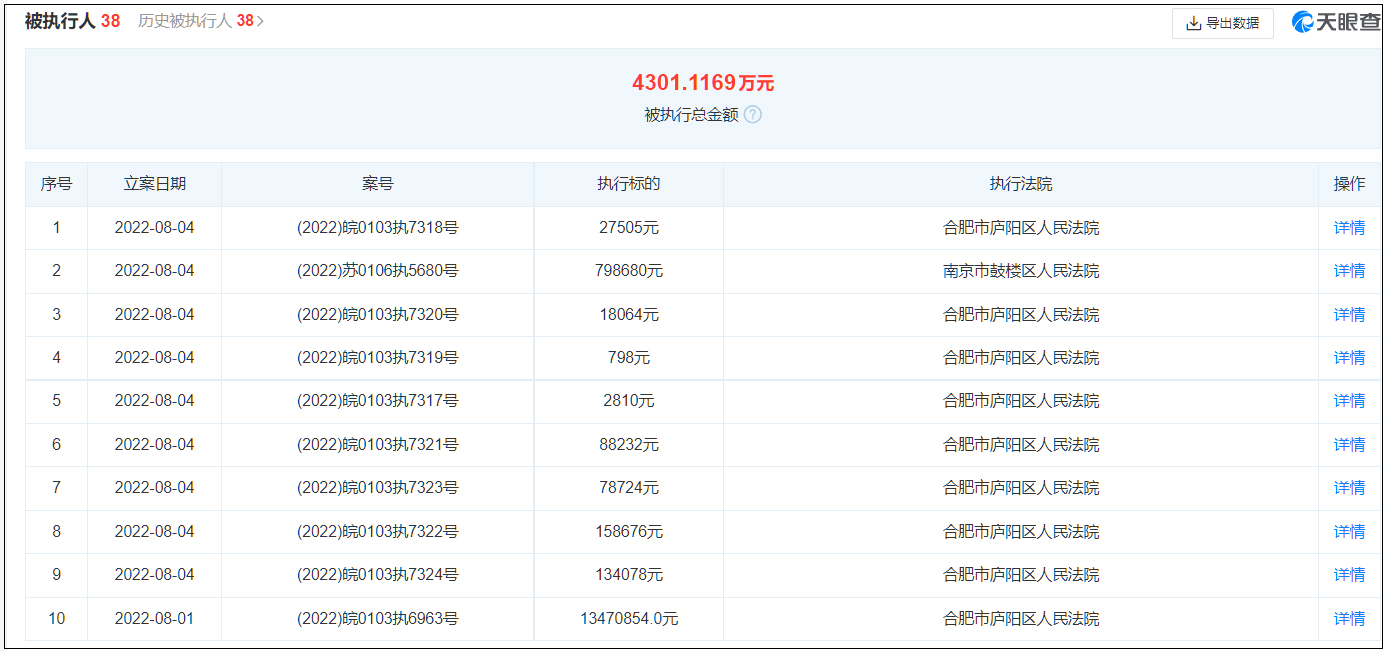This screenshot has width=1386, height=651.
Task: Click the 案号 column header
Action: point(378,184)
